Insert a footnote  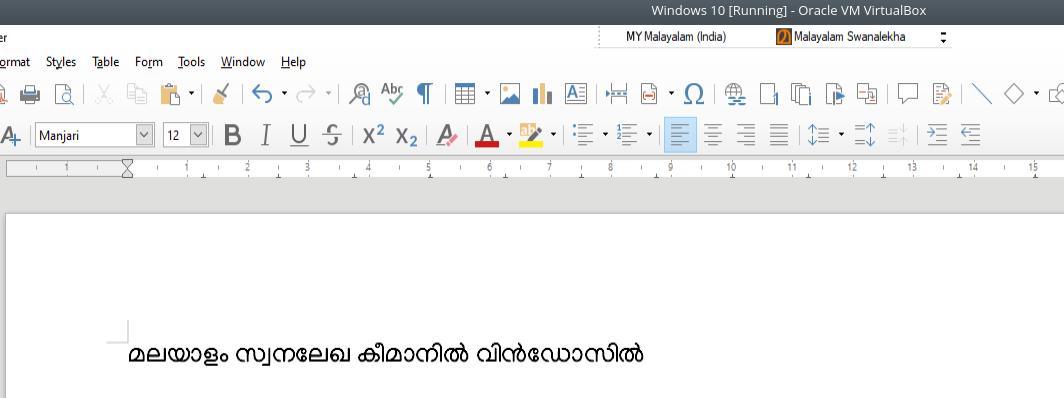pyautogui.click(x=769, y=94)
